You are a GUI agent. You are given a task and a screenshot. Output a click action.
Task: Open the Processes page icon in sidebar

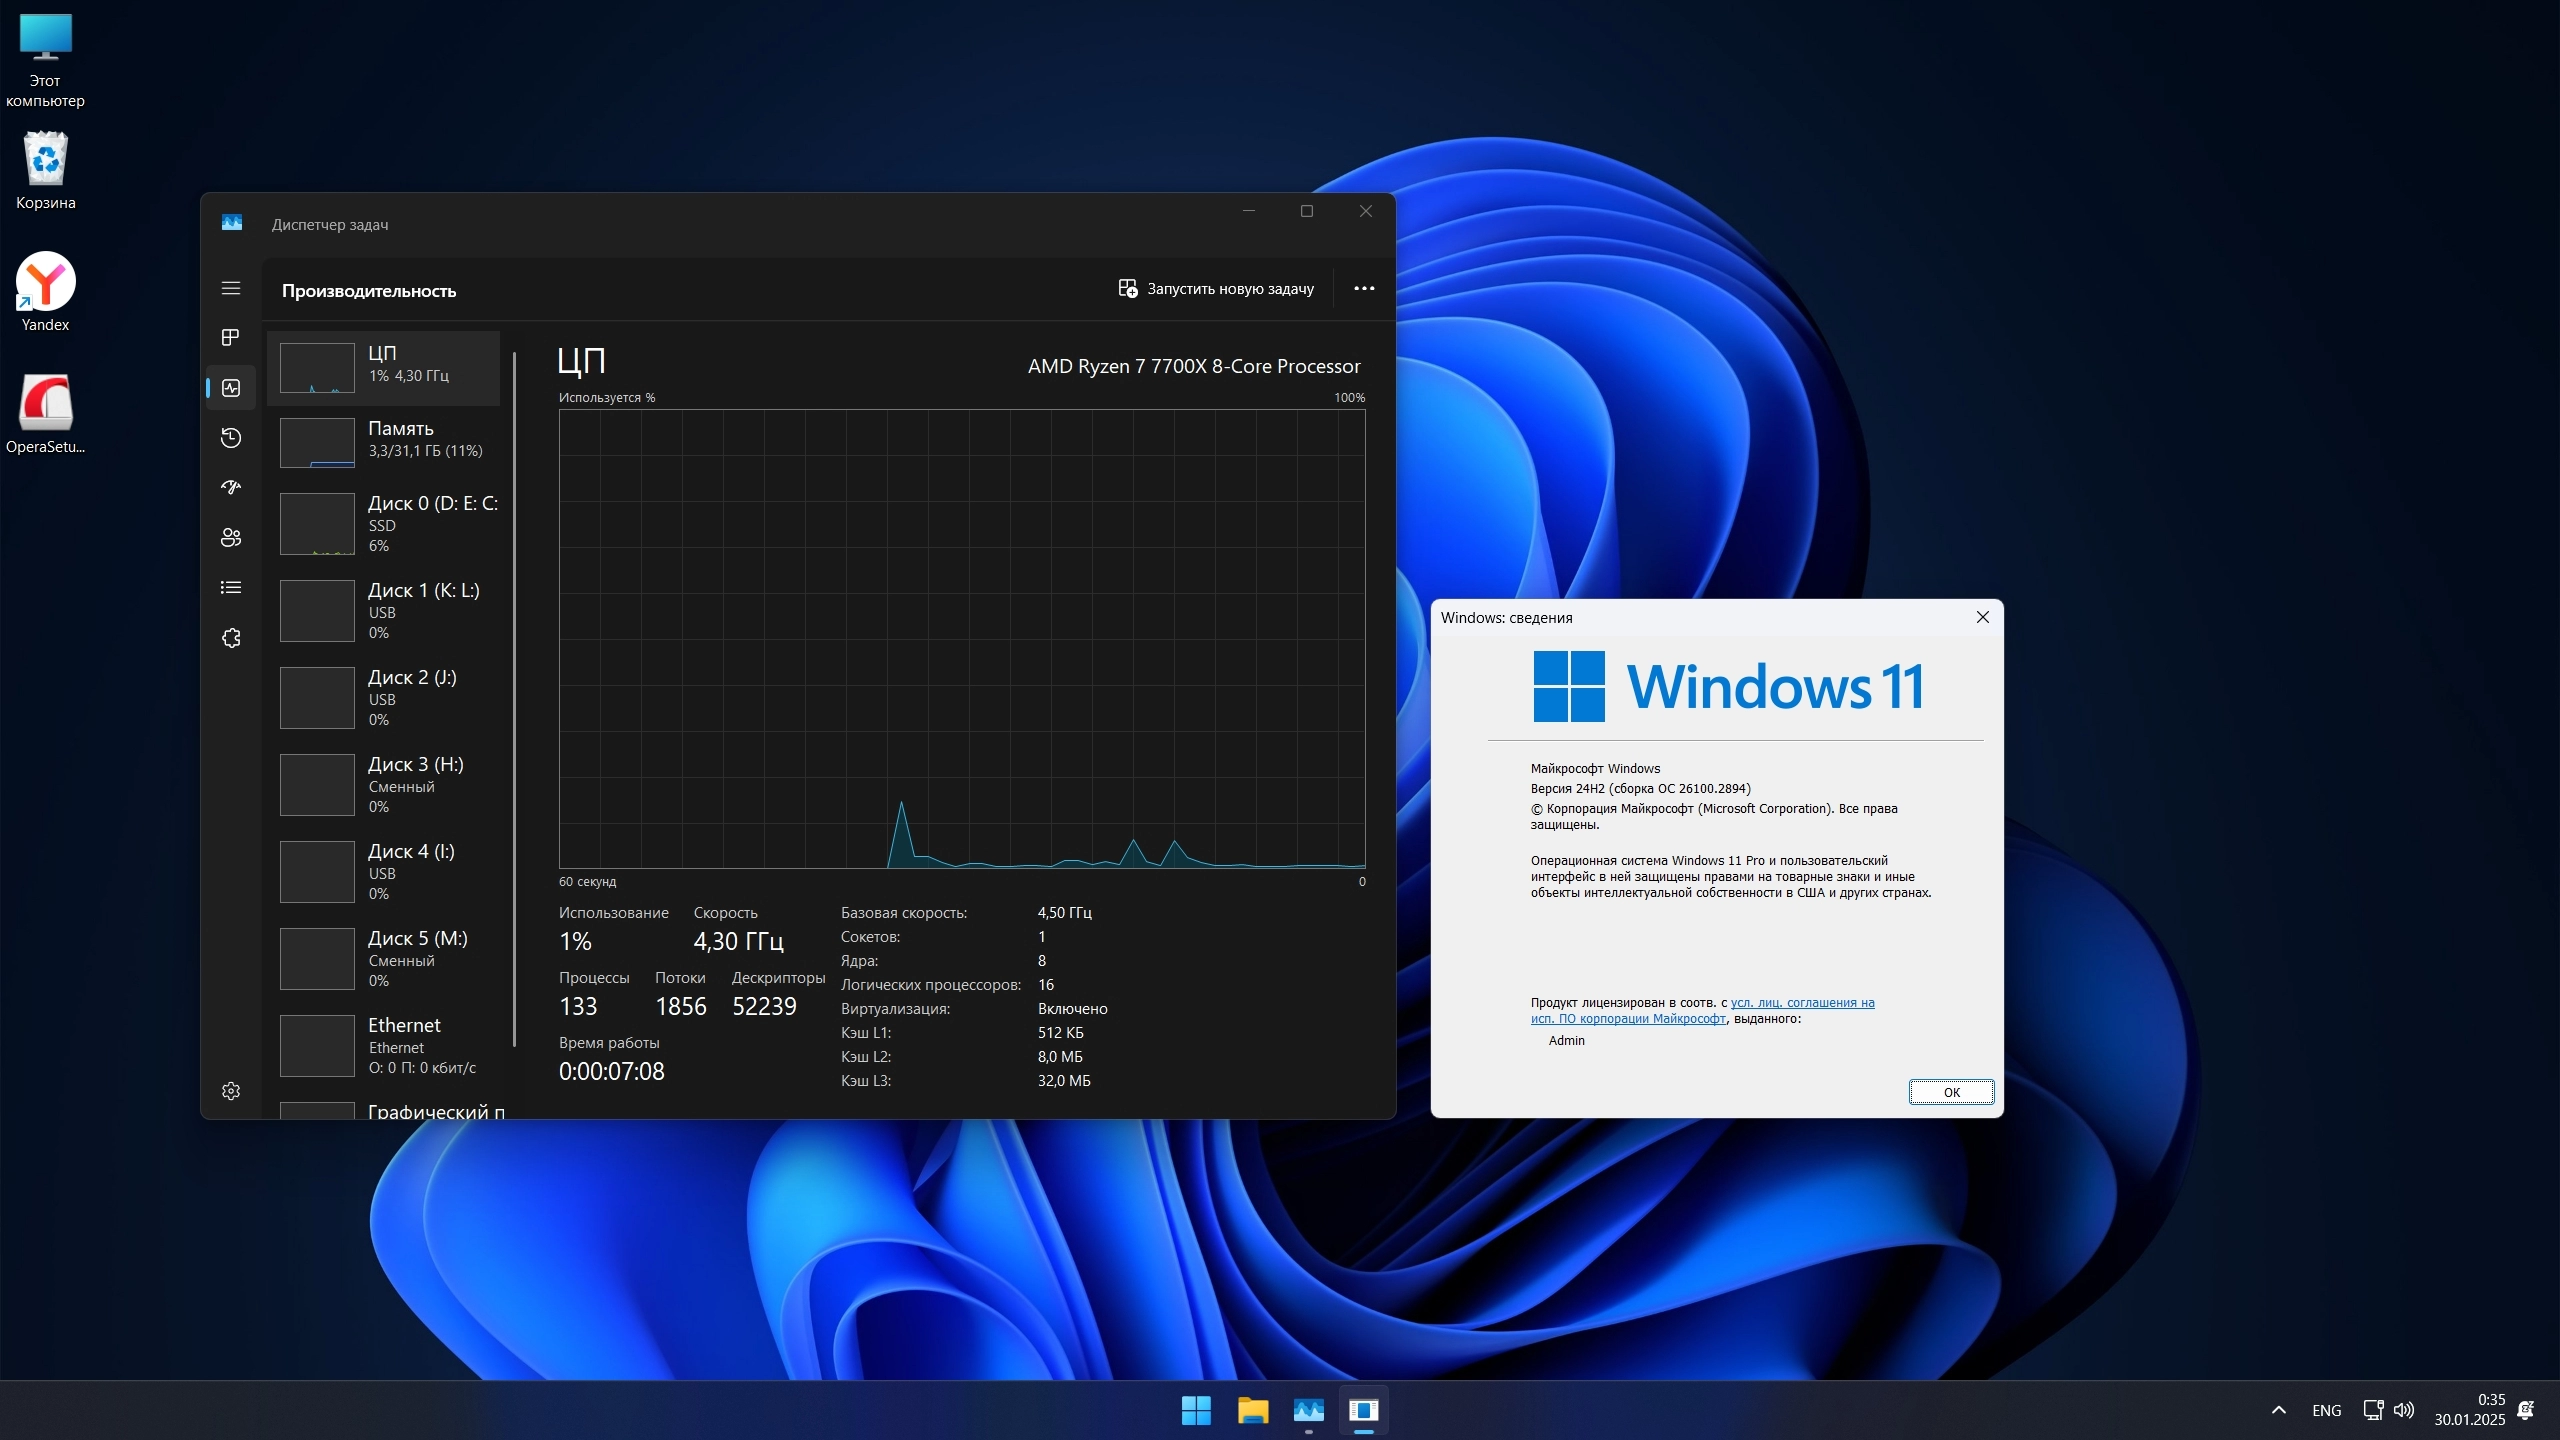click(231, 337)
